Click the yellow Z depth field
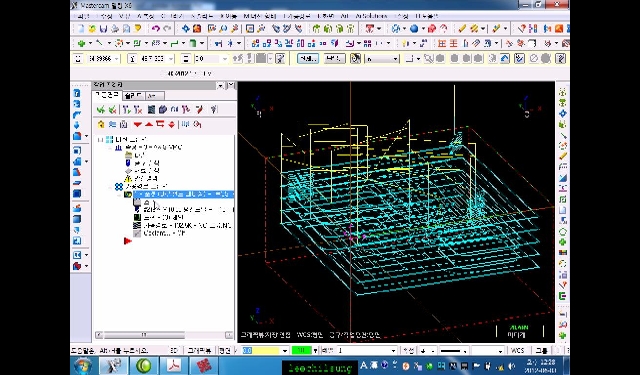 click(x=261, y=351)
